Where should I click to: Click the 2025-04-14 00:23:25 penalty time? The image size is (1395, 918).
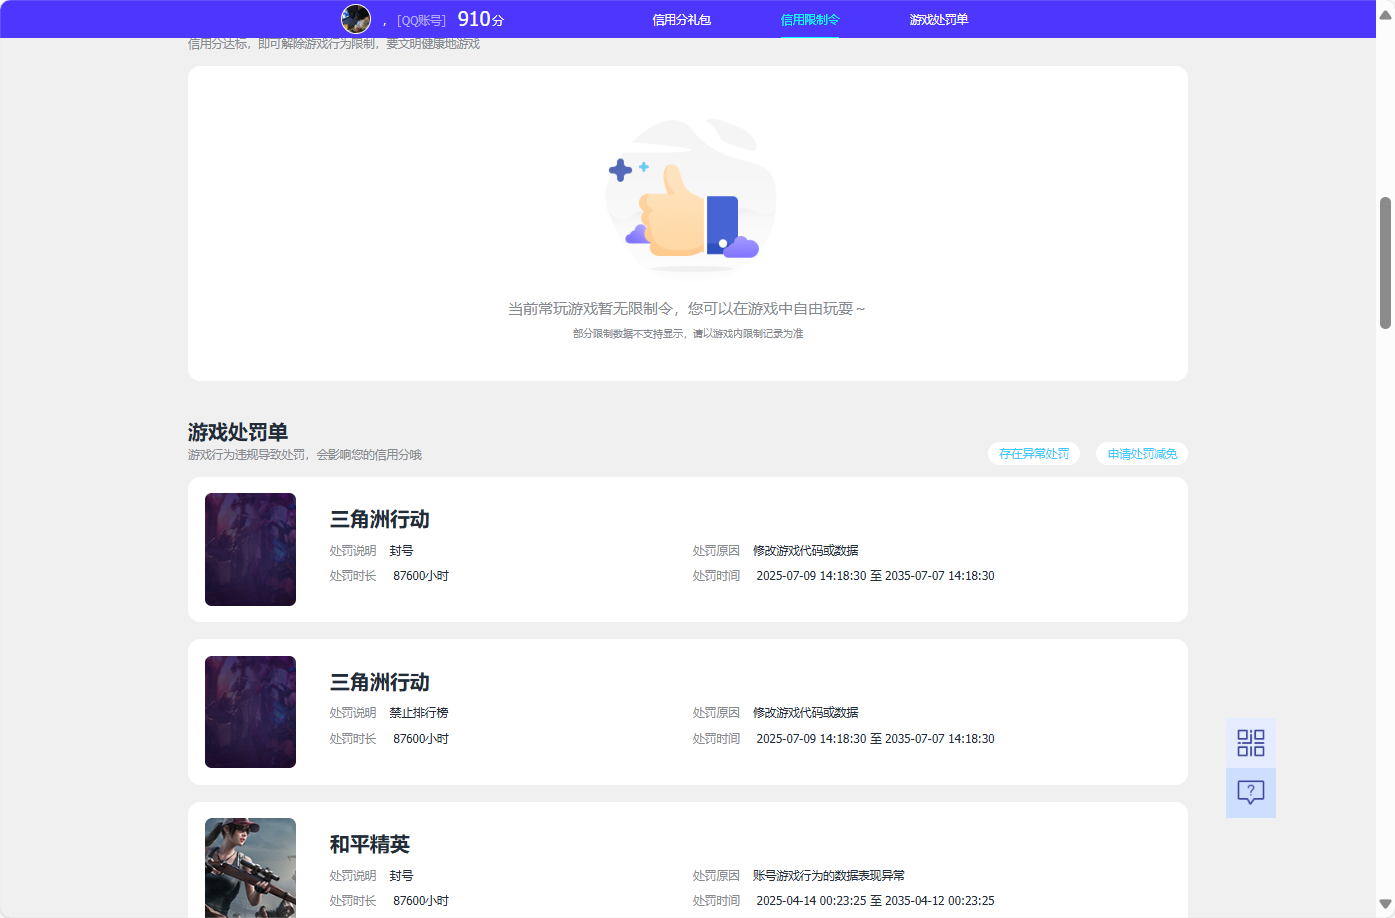[875, 901]
